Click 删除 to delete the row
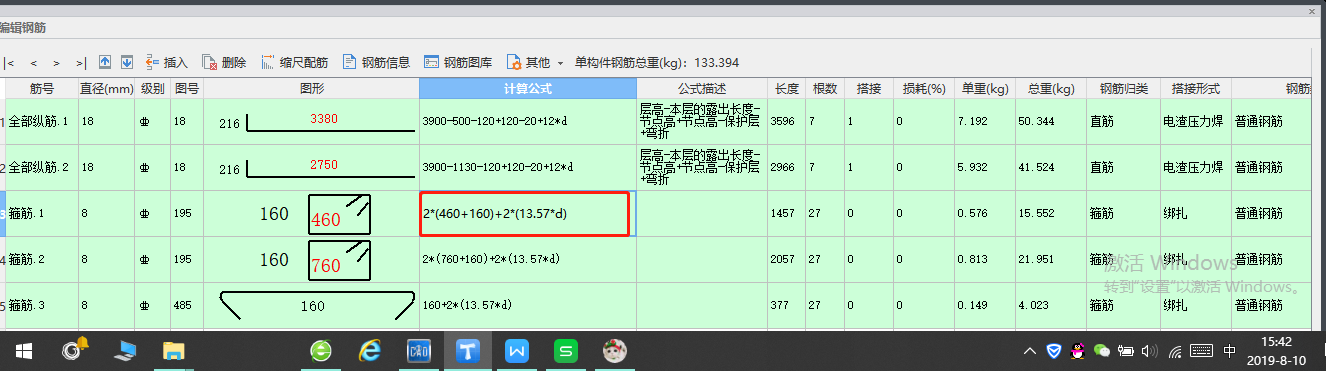Viewport: 1326px width, 371px height. pyautogui.click(x=224, y=62)
